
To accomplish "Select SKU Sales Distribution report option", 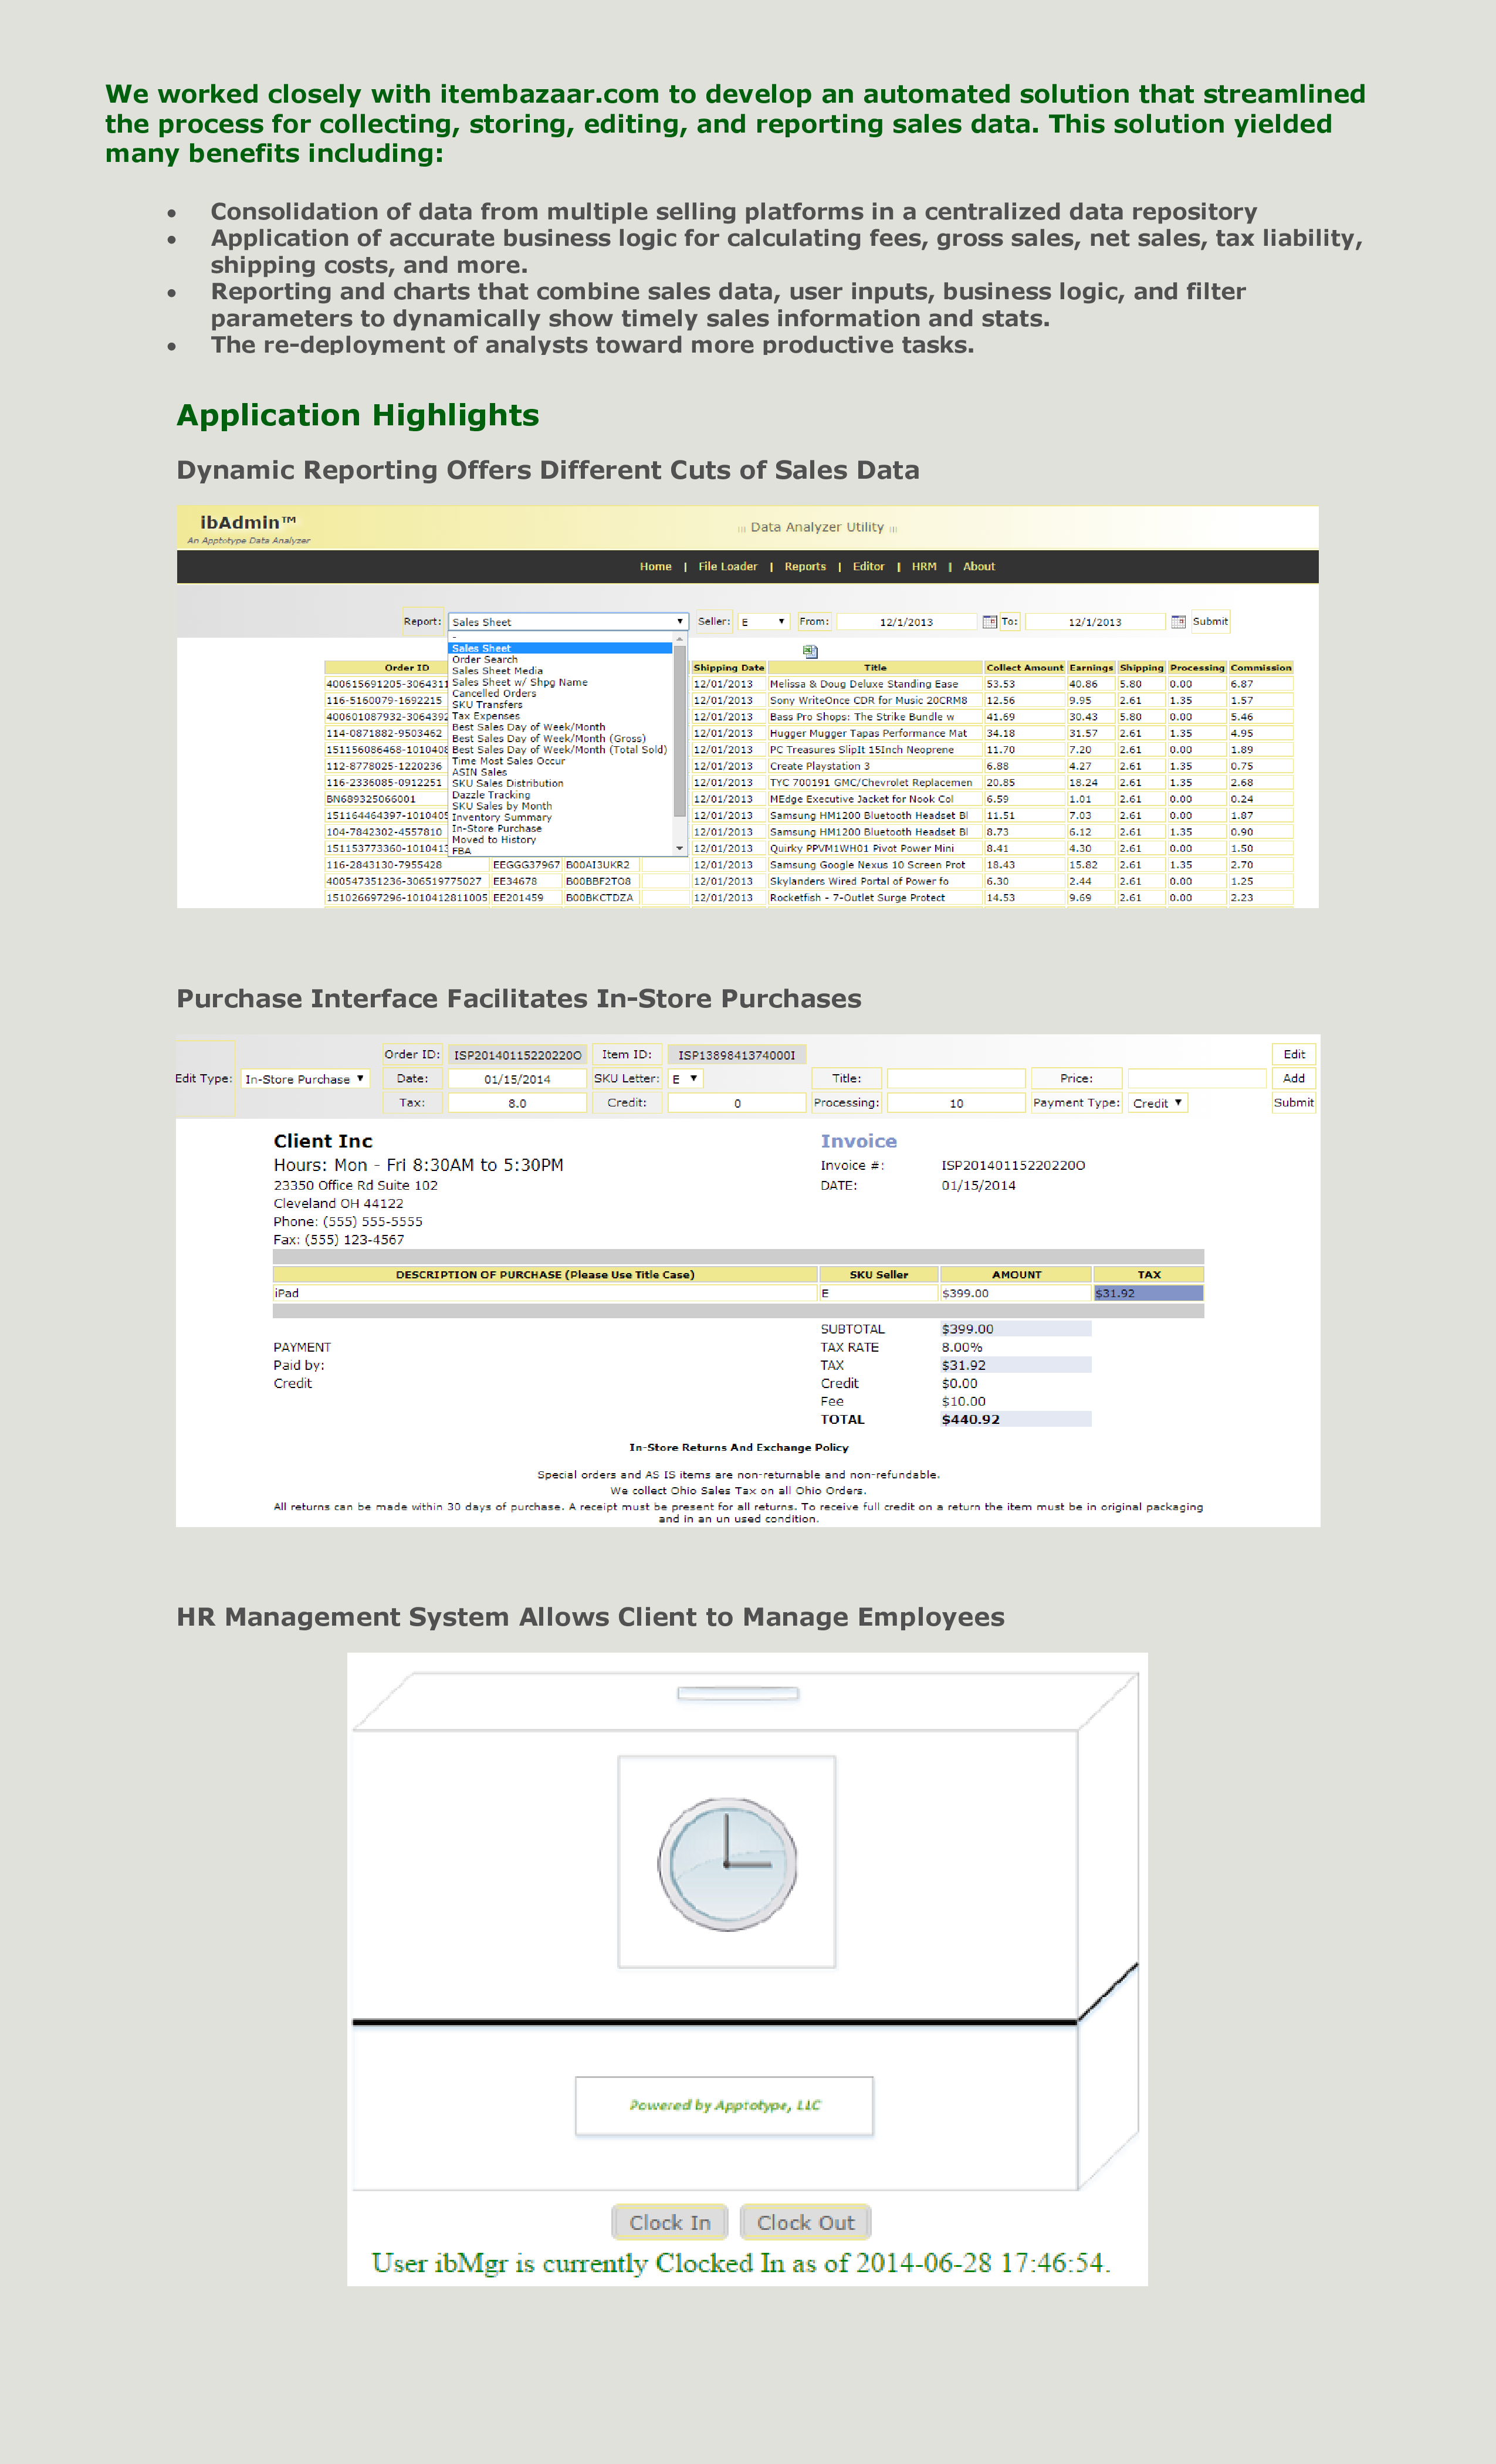I will [x=560, y=783].
